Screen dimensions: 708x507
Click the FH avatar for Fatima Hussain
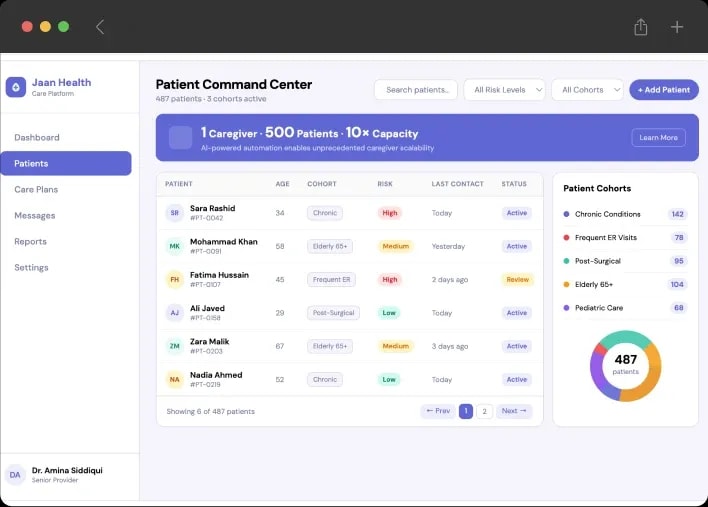point(174,279)
